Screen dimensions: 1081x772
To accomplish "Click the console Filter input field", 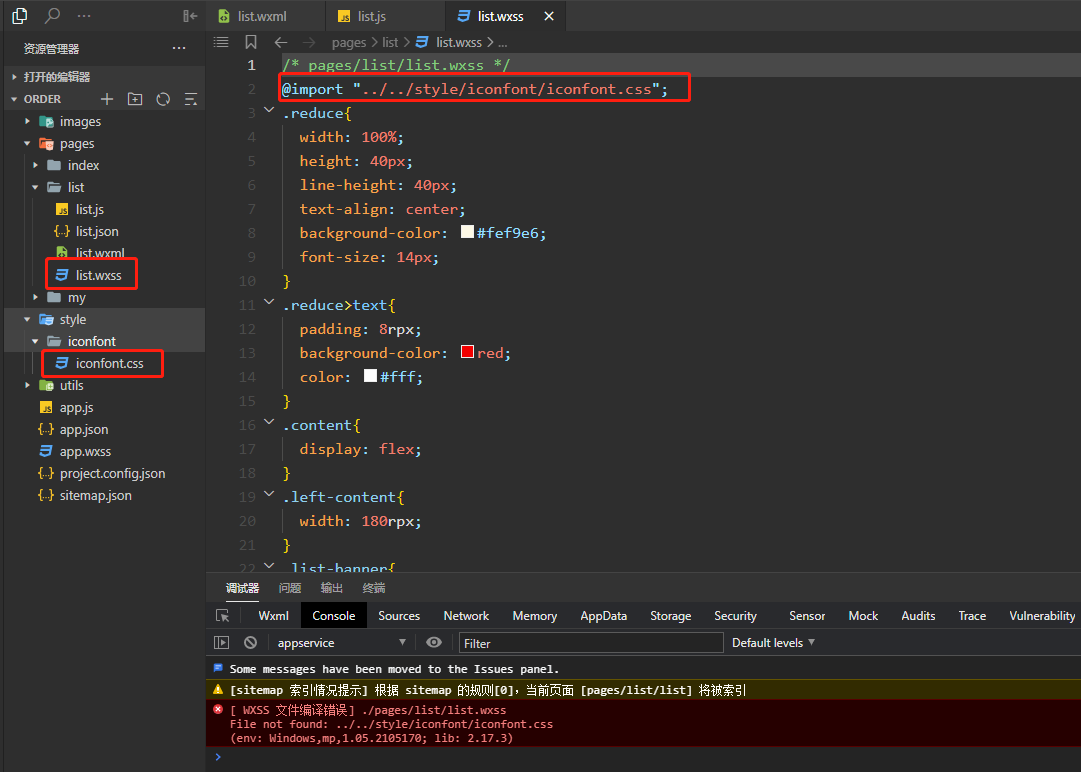I will tap(591, 643).
